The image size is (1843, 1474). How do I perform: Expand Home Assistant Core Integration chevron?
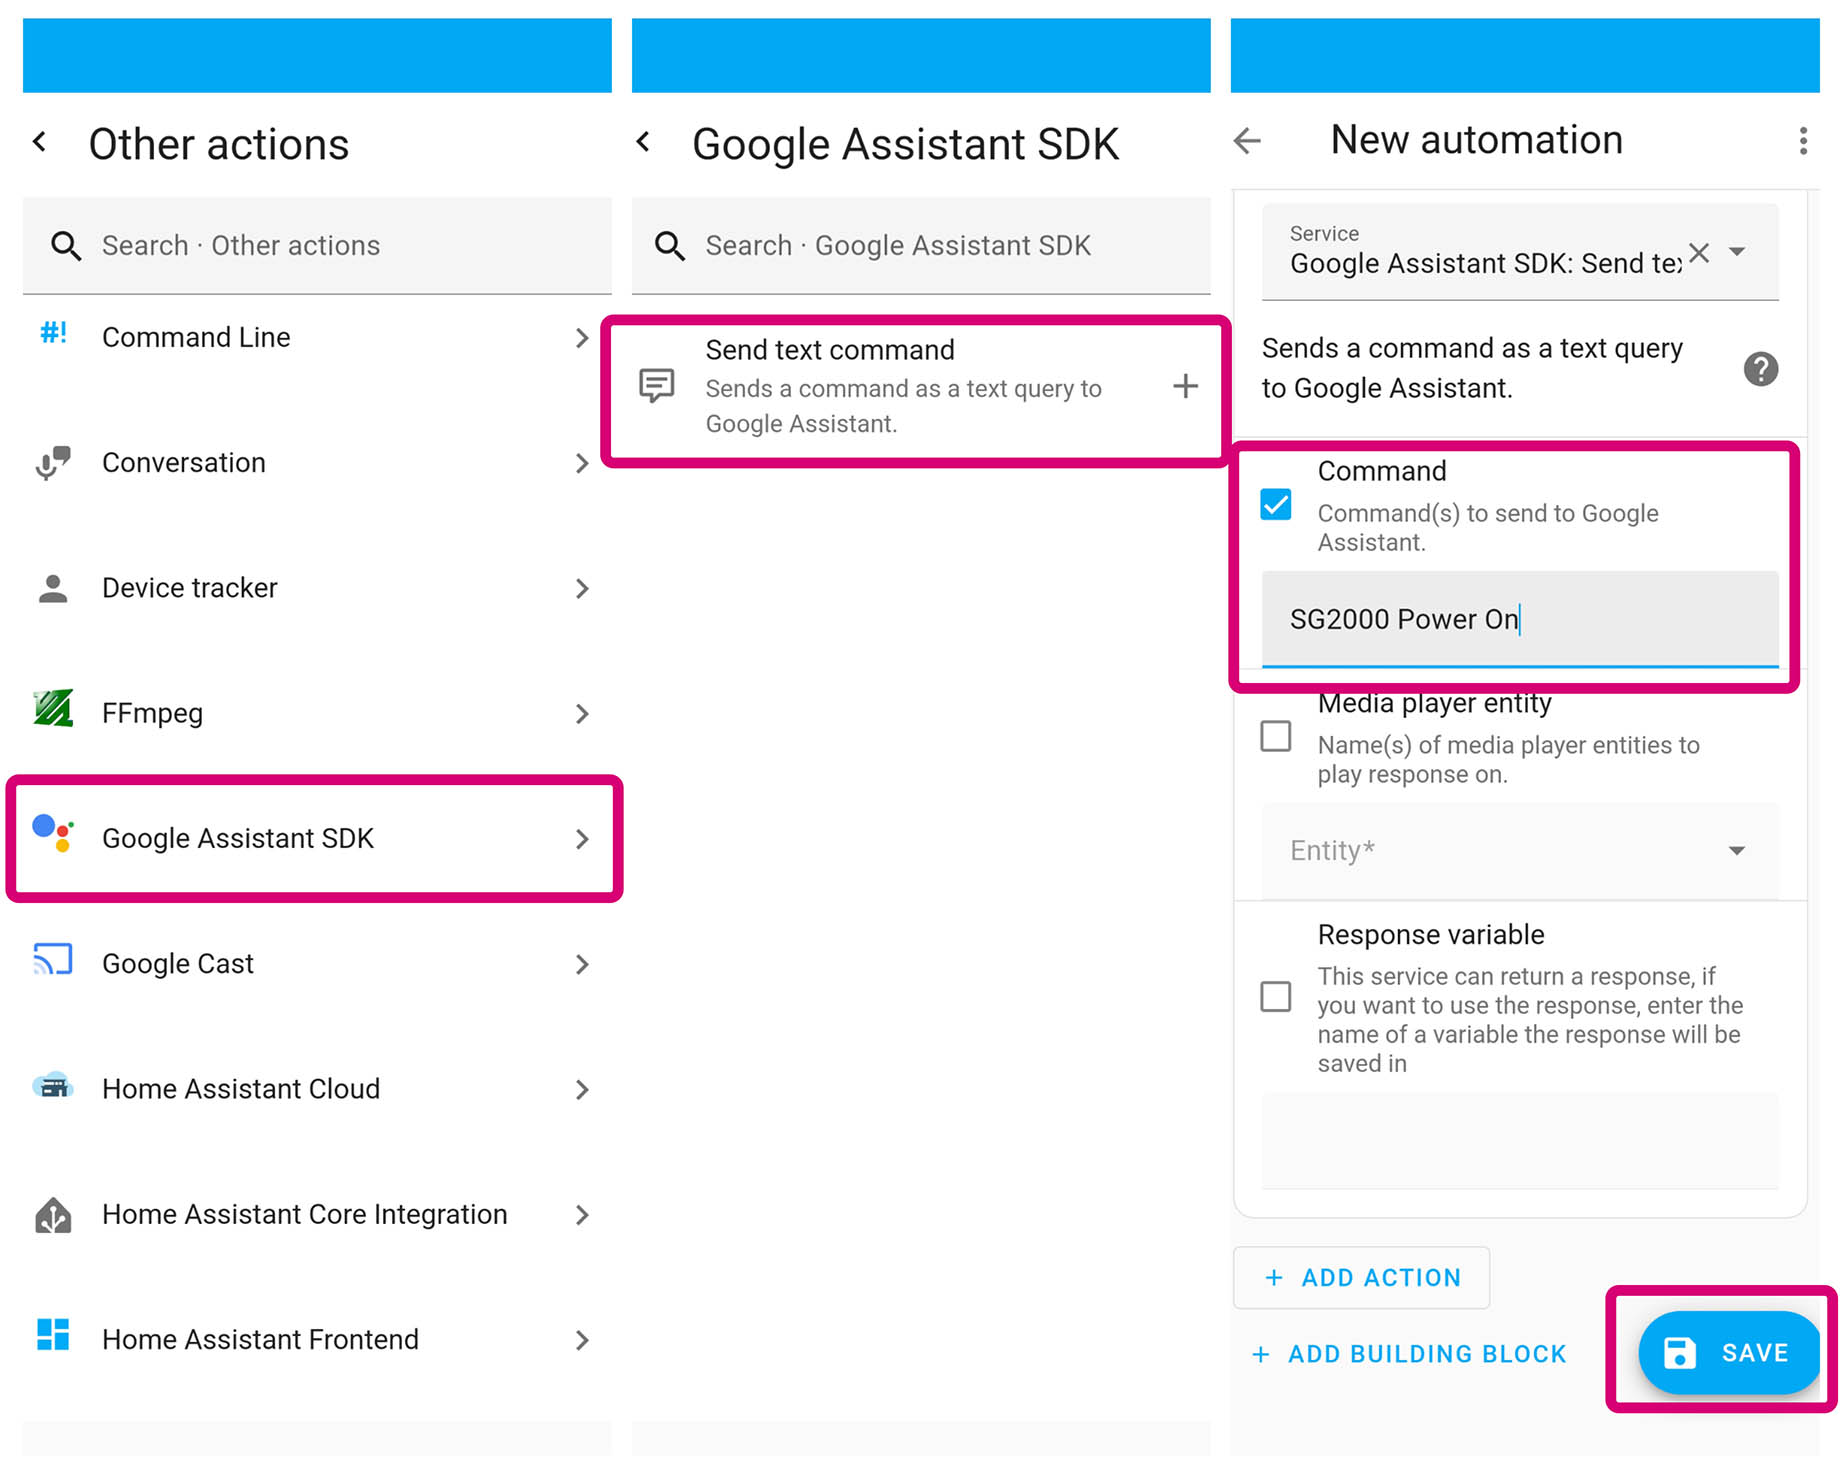[582, 1215]
